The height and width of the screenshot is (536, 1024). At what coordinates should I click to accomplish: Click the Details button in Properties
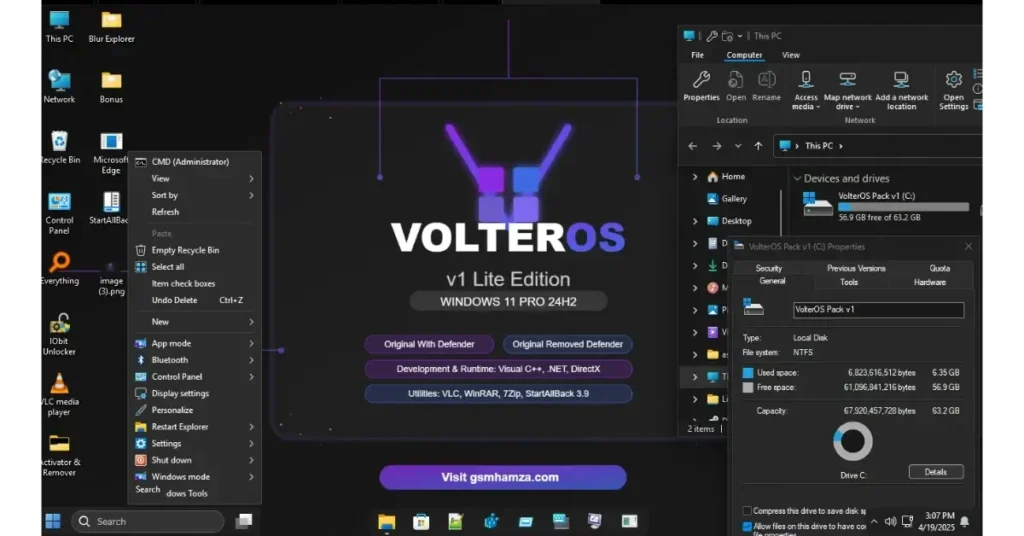tap(936, 472)
